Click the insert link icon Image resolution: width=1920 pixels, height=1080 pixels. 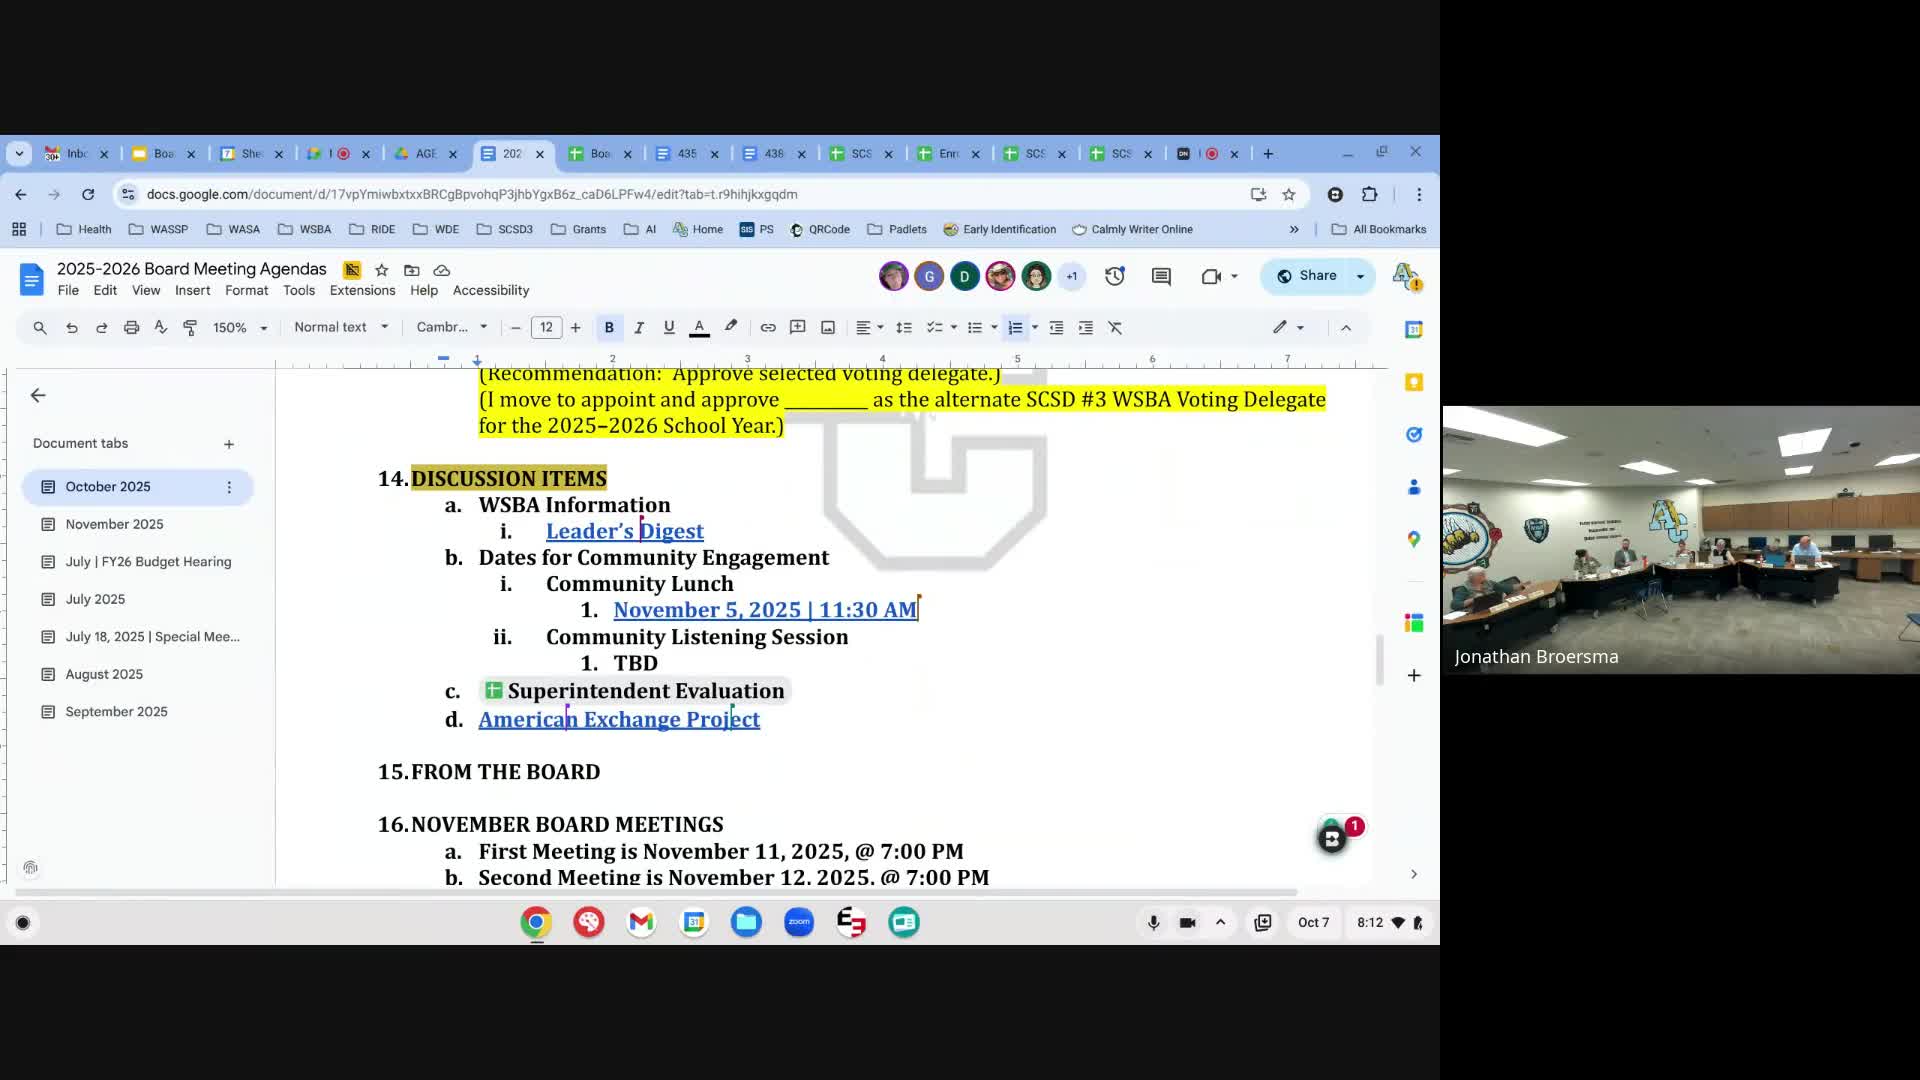(x=768, y=328)
